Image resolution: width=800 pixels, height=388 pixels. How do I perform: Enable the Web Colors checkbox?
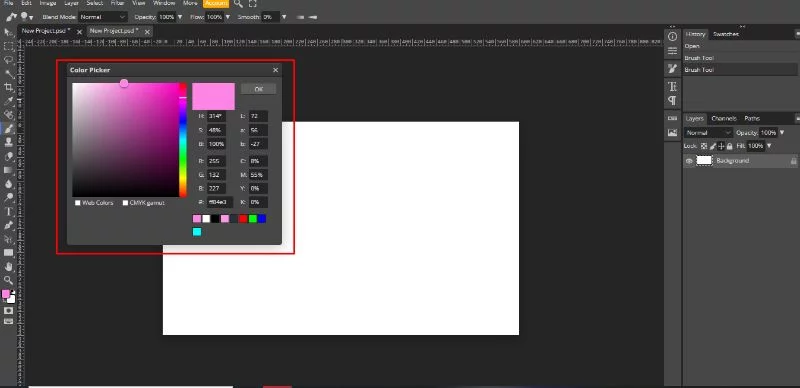[x=78, y=203]
